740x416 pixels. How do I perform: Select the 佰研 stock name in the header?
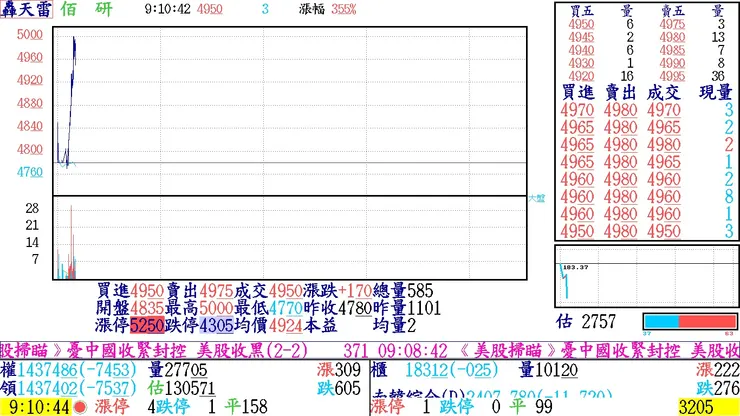[x=86, y=9]
